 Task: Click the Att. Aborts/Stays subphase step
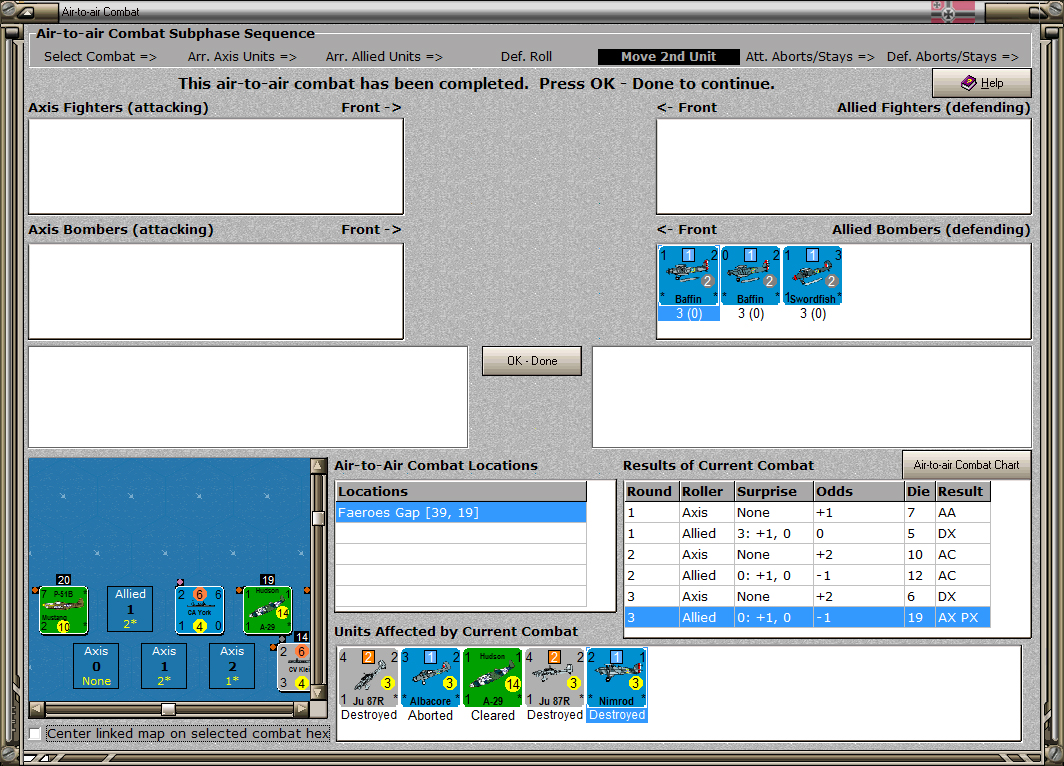pyautogui.click(x=810, y=57)
